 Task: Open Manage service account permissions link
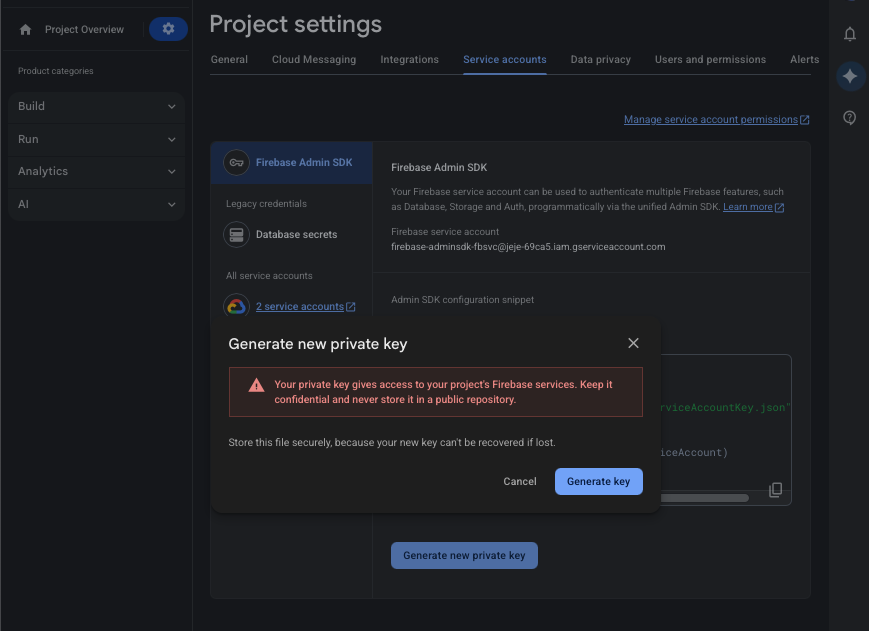711,119
